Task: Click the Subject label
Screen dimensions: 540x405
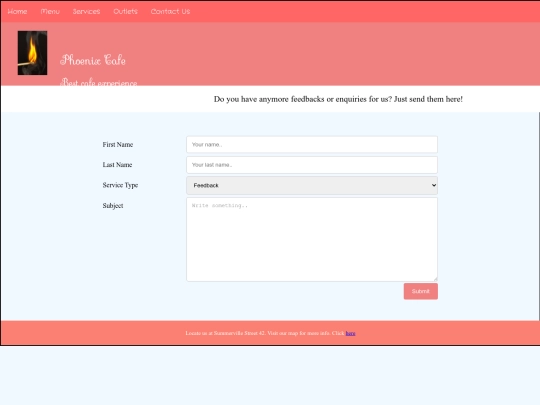Action: (x=113, y=206)
